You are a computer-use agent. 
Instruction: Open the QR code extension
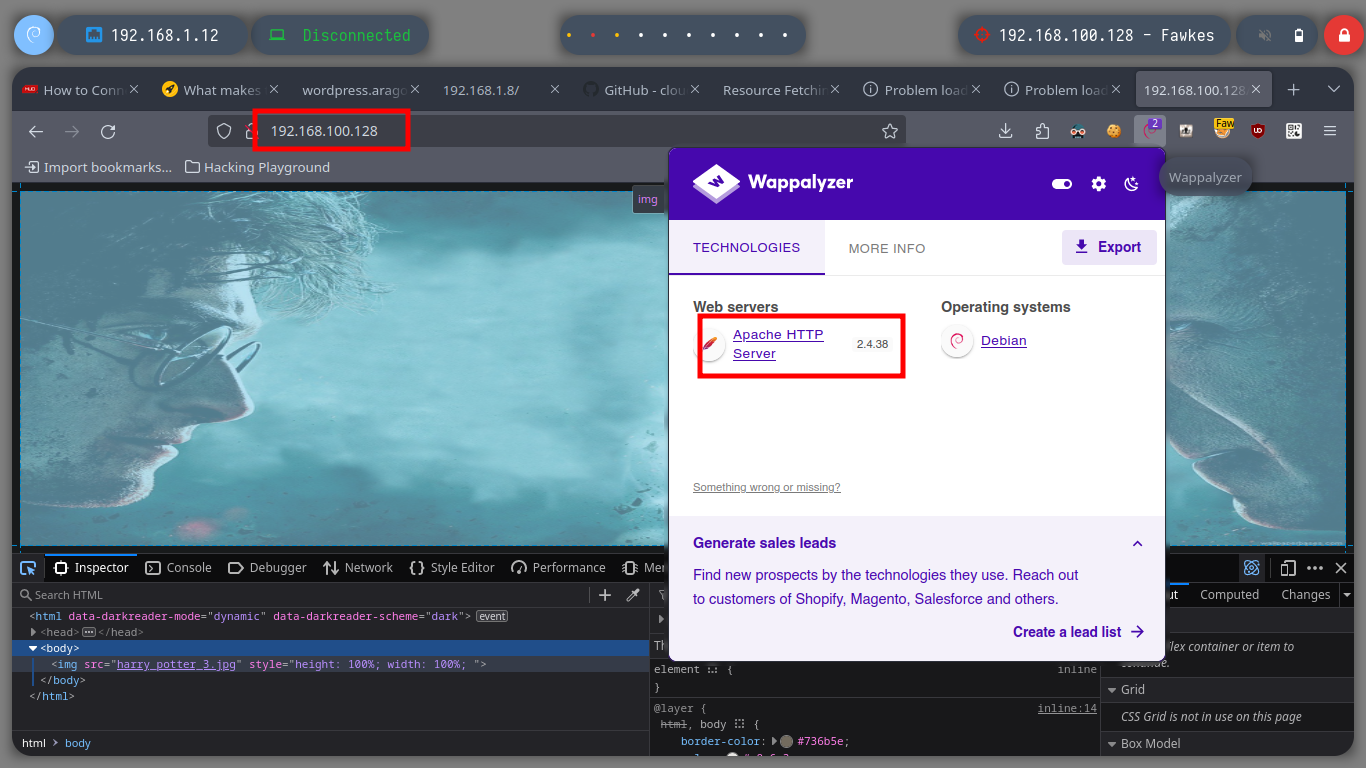[1294, 131]
